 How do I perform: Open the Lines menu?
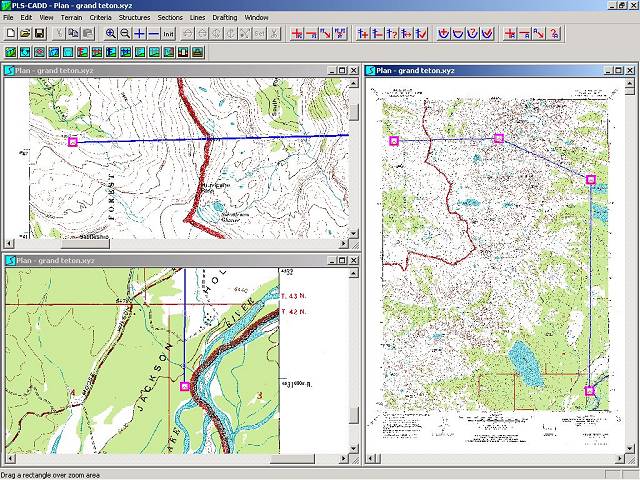(197, 18)
